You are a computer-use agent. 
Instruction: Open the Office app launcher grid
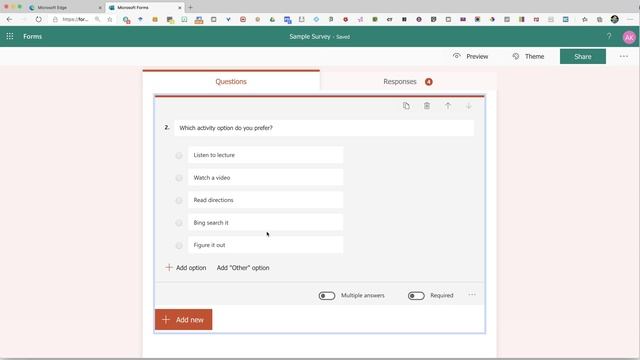[10, 36]
